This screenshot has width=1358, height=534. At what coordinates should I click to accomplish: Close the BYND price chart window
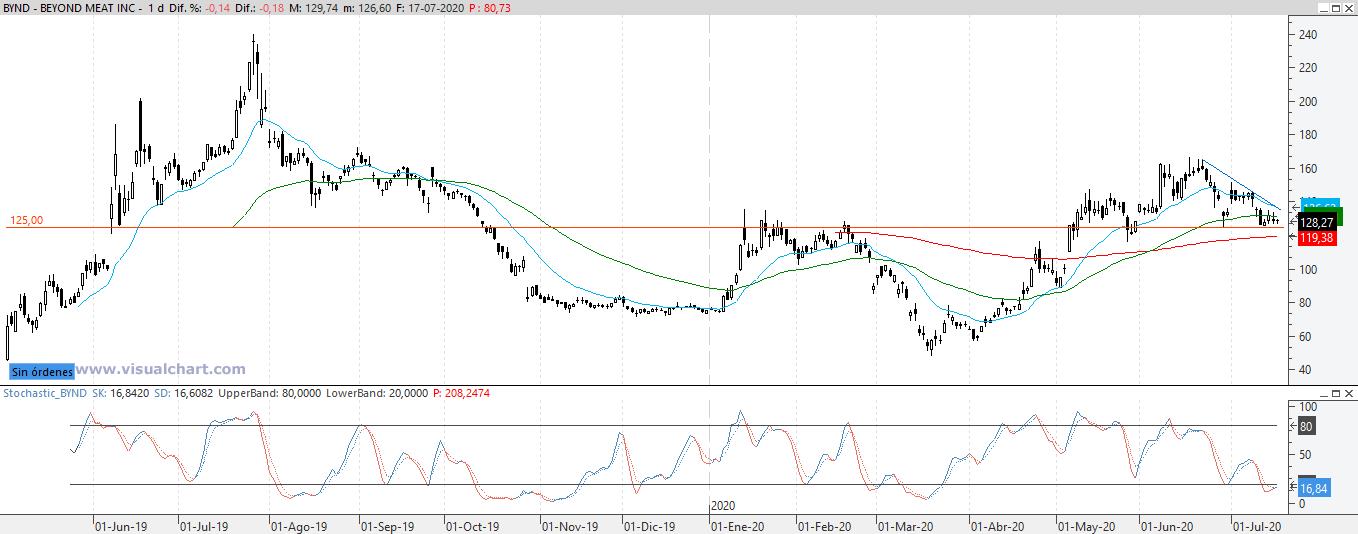coord(1349,8)
